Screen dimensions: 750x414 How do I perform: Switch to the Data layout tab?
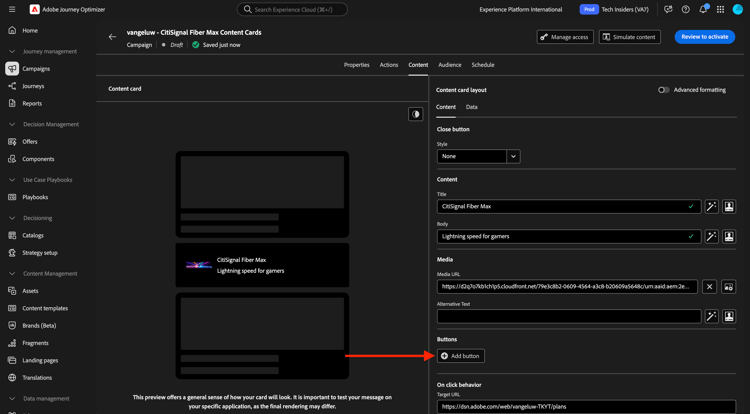(472, 107)
